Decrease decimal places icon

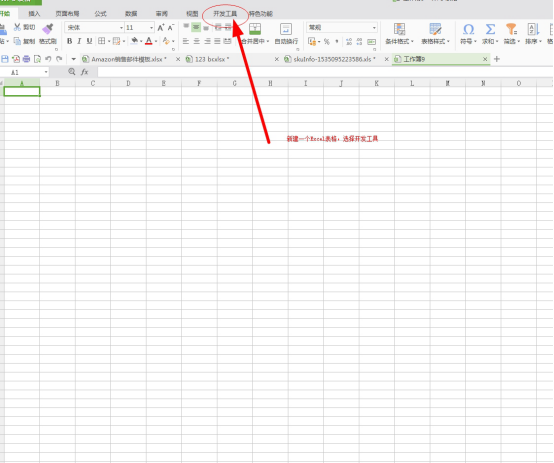359,41
